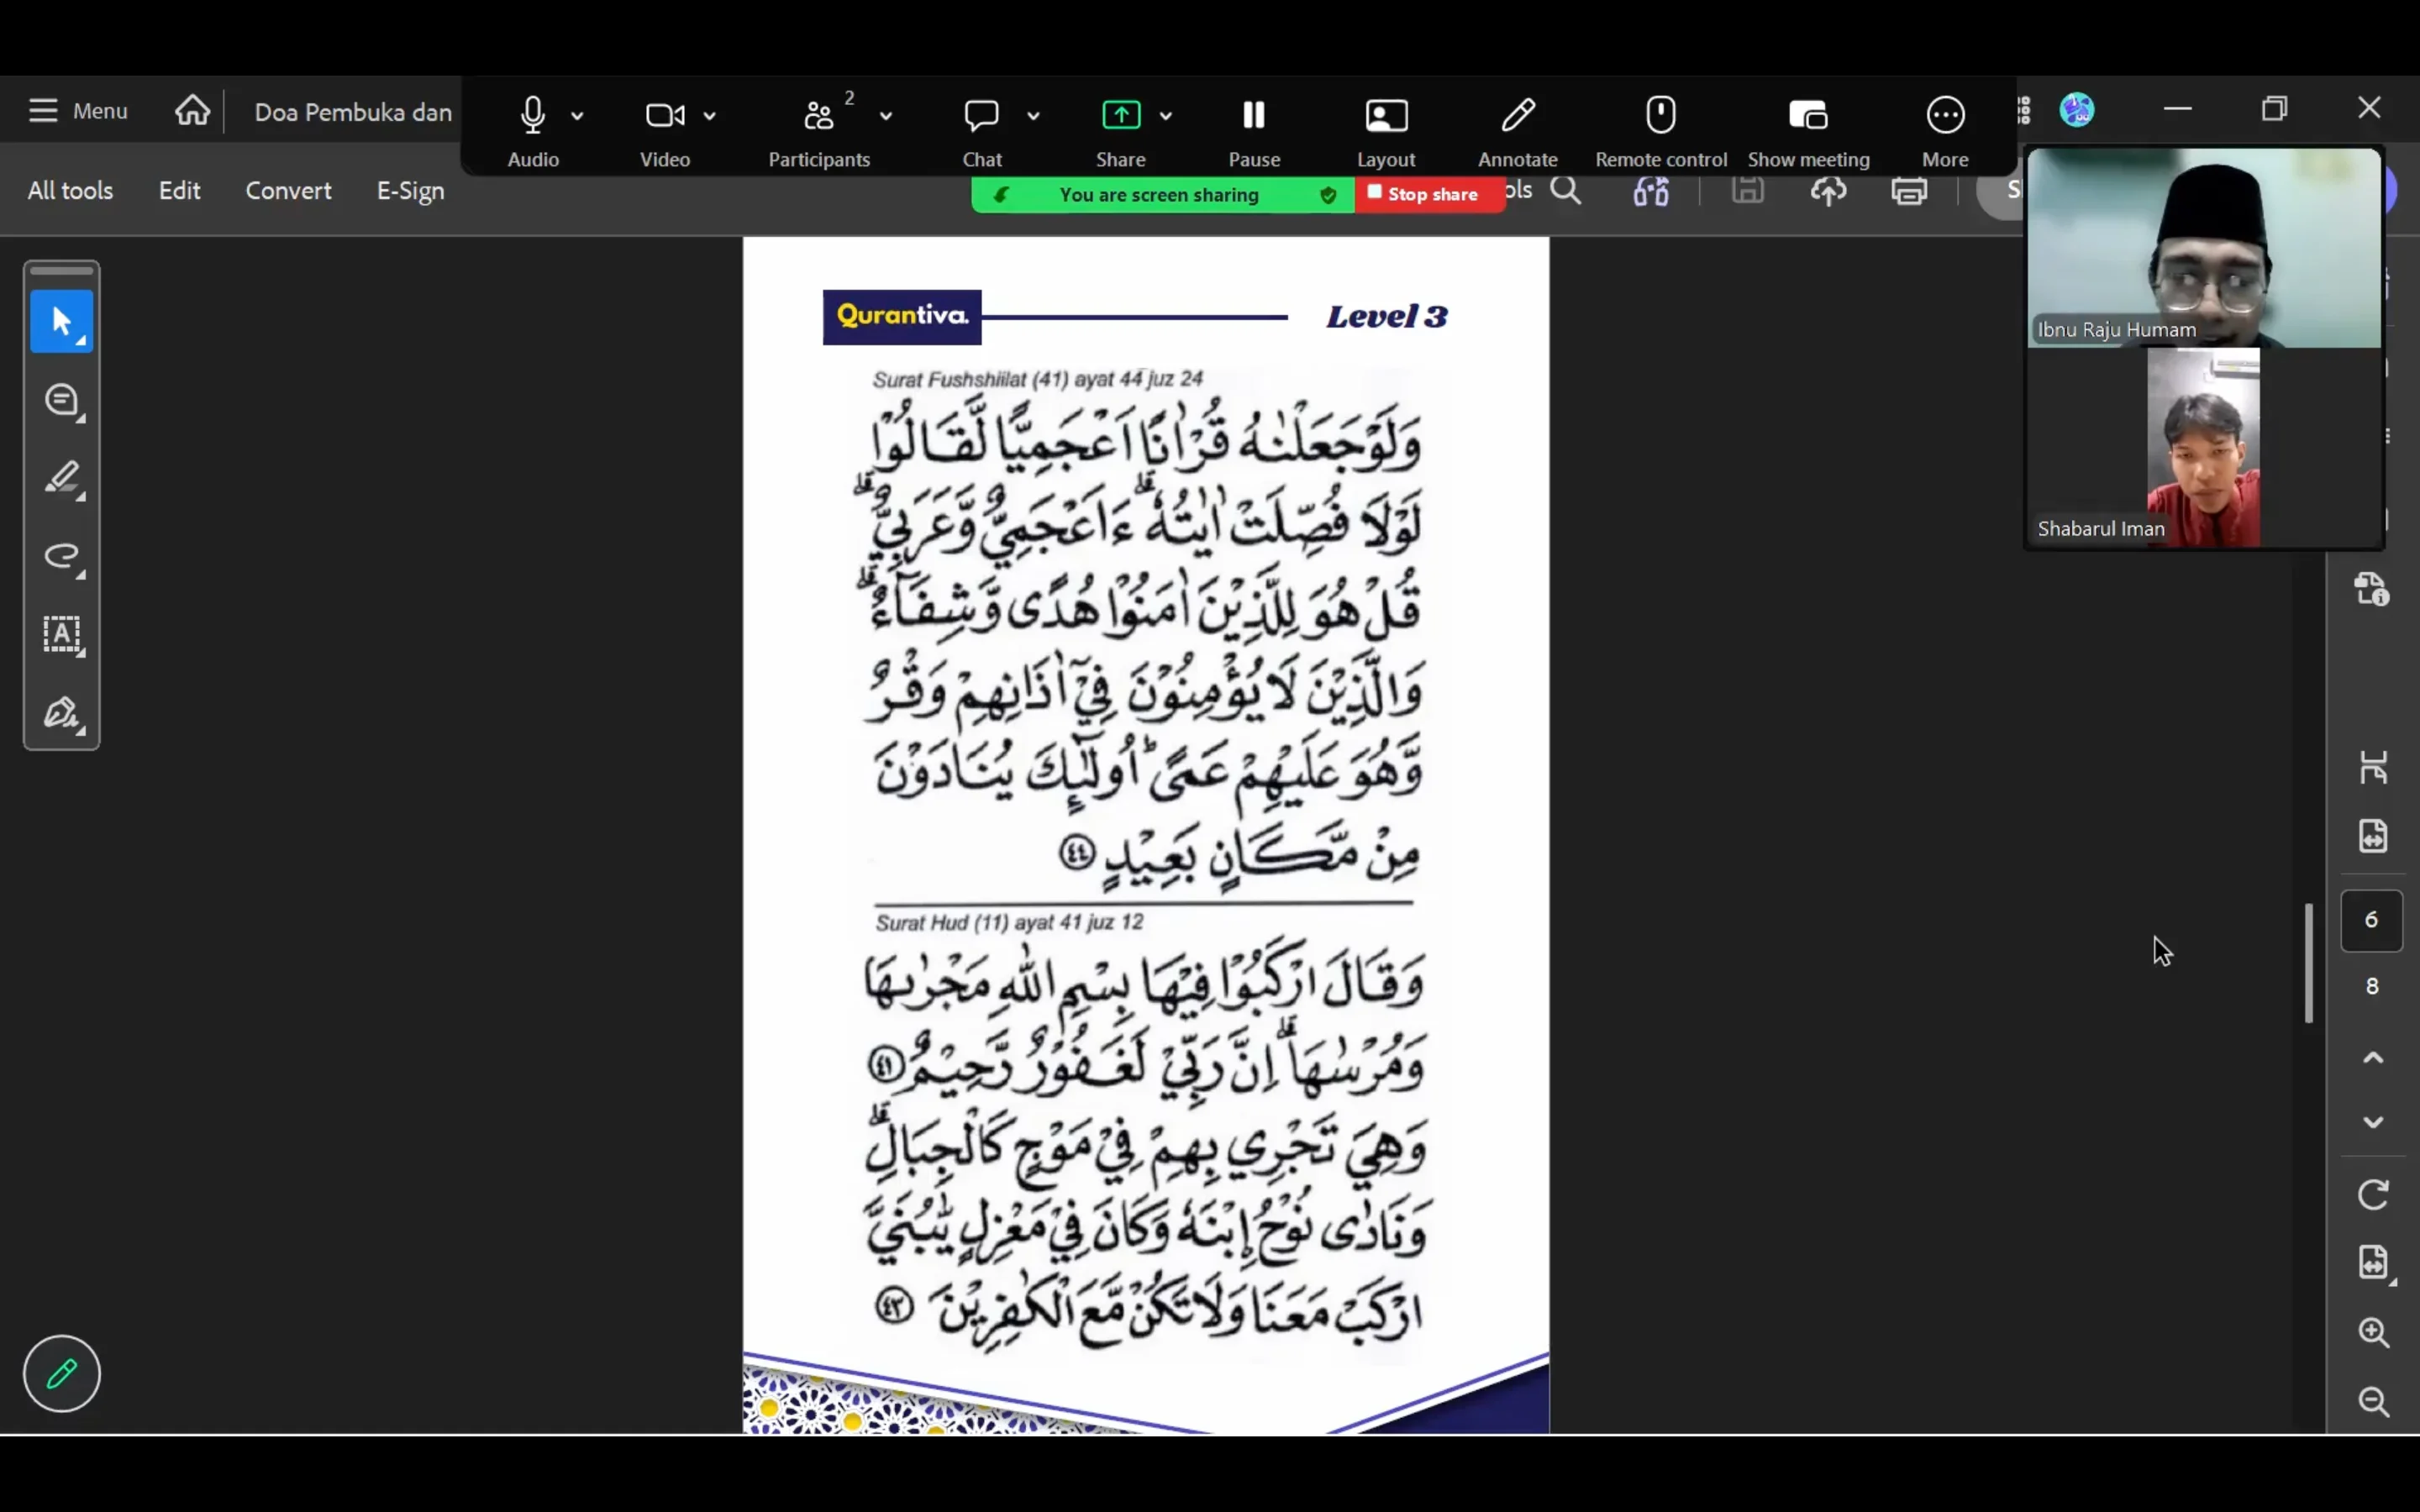Click the print icon
The height and width of the screenshot is (1512, 2420).
tap(1909, 190)
